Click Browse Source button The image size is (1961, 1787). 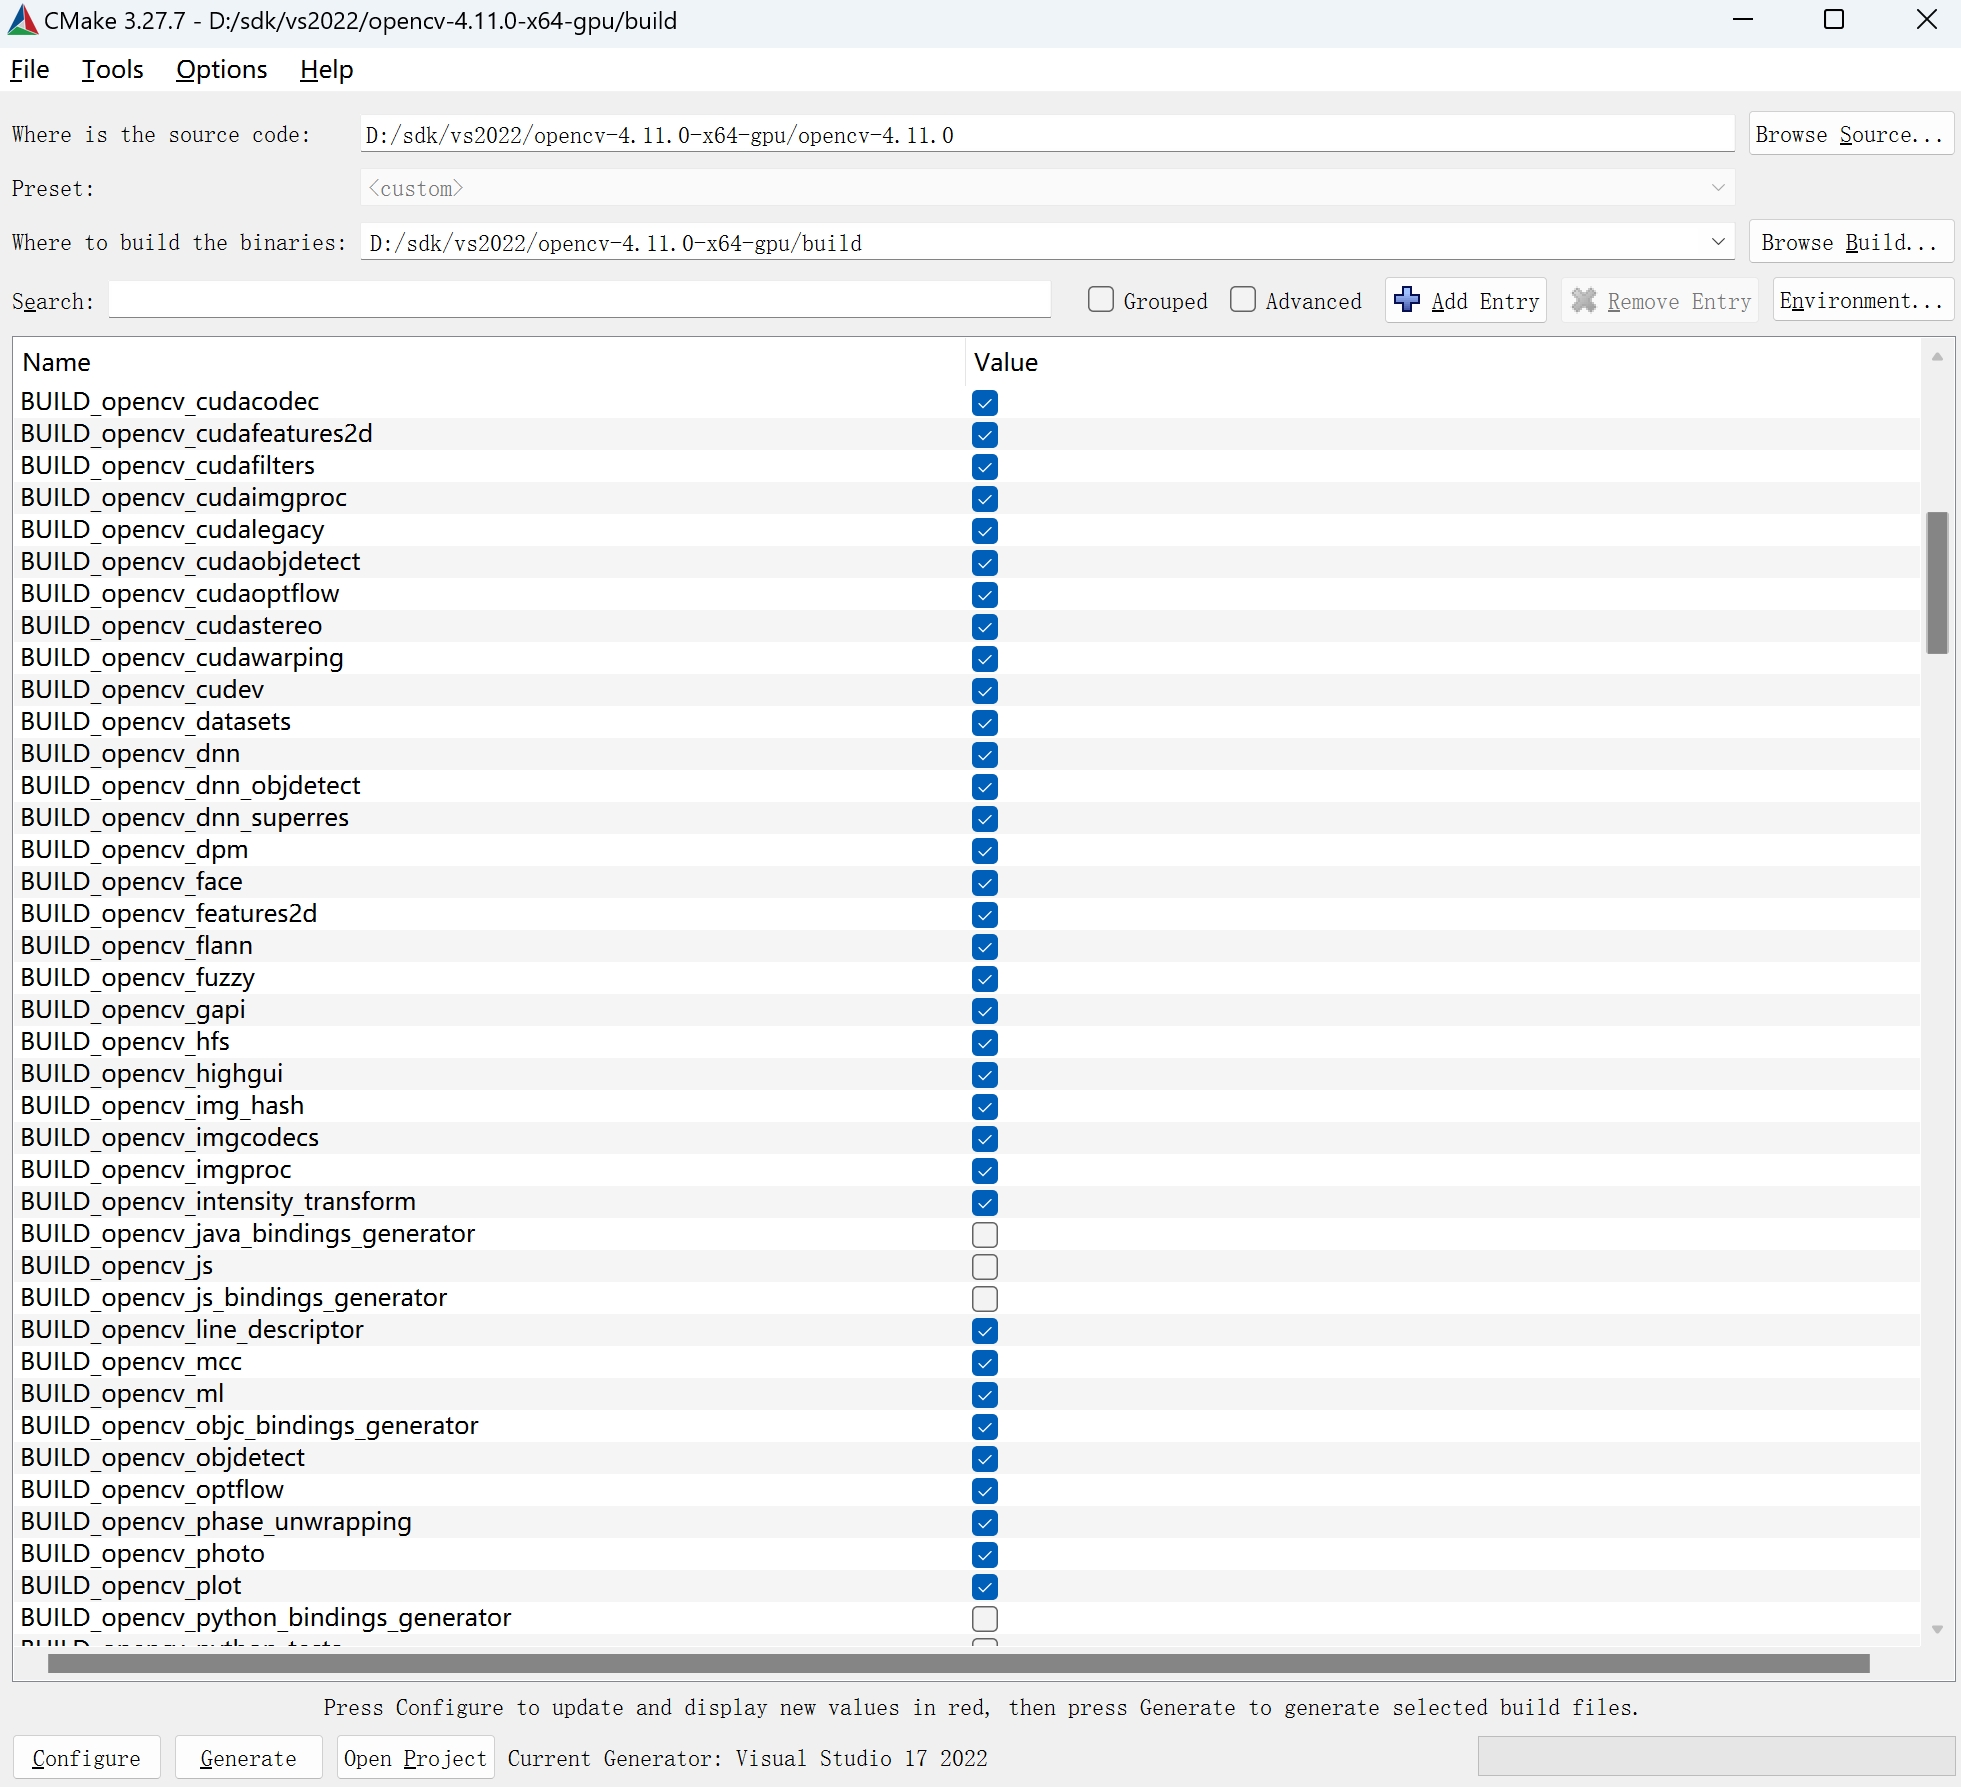point(1851,134)
